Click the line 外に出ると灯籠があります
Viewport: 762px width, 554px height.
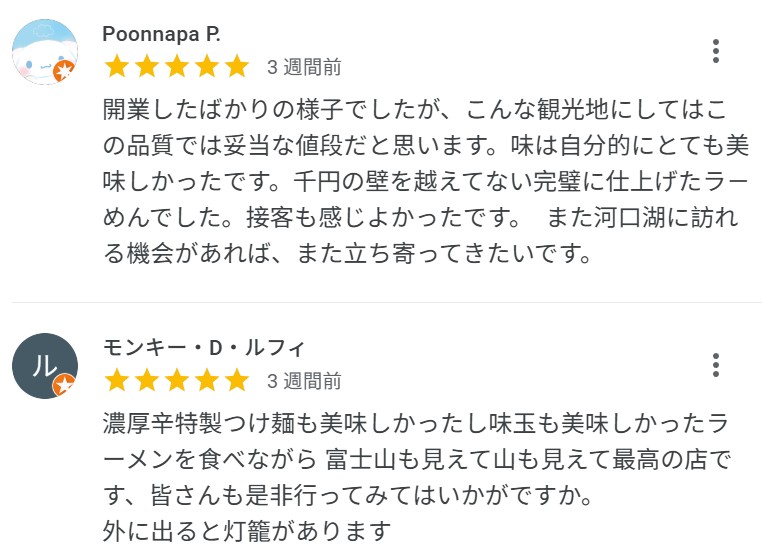pos(246,529)
